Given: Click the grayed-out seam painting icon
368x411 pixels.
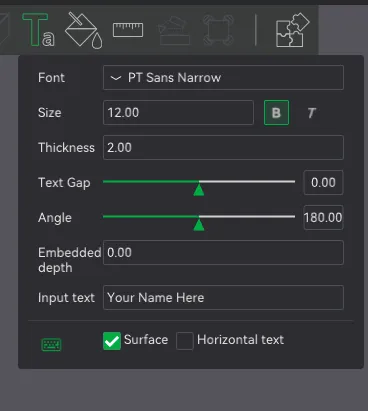Looking at the screenshot, I should click(174, 31).
